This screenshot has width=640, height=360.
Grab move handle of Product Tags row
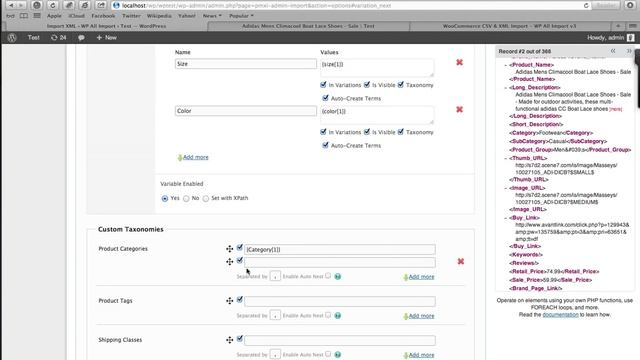229,301
